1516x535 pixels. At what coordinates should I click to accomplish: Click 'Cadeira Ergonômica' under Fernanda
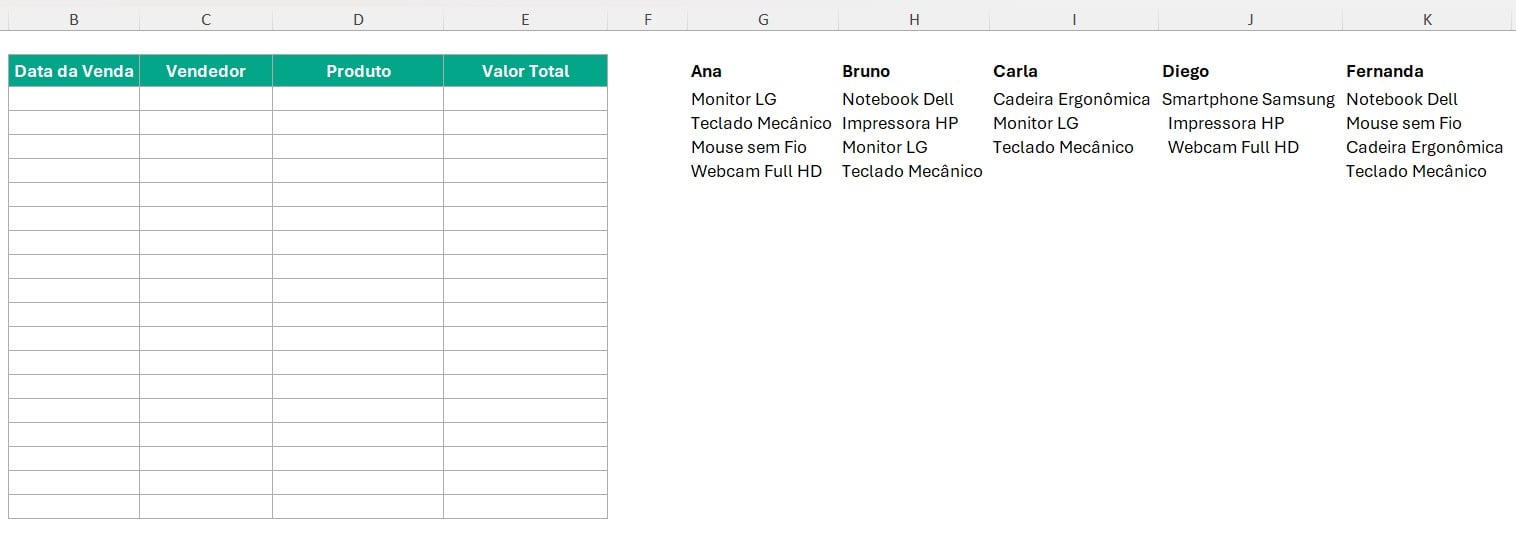click(1424, 147)
